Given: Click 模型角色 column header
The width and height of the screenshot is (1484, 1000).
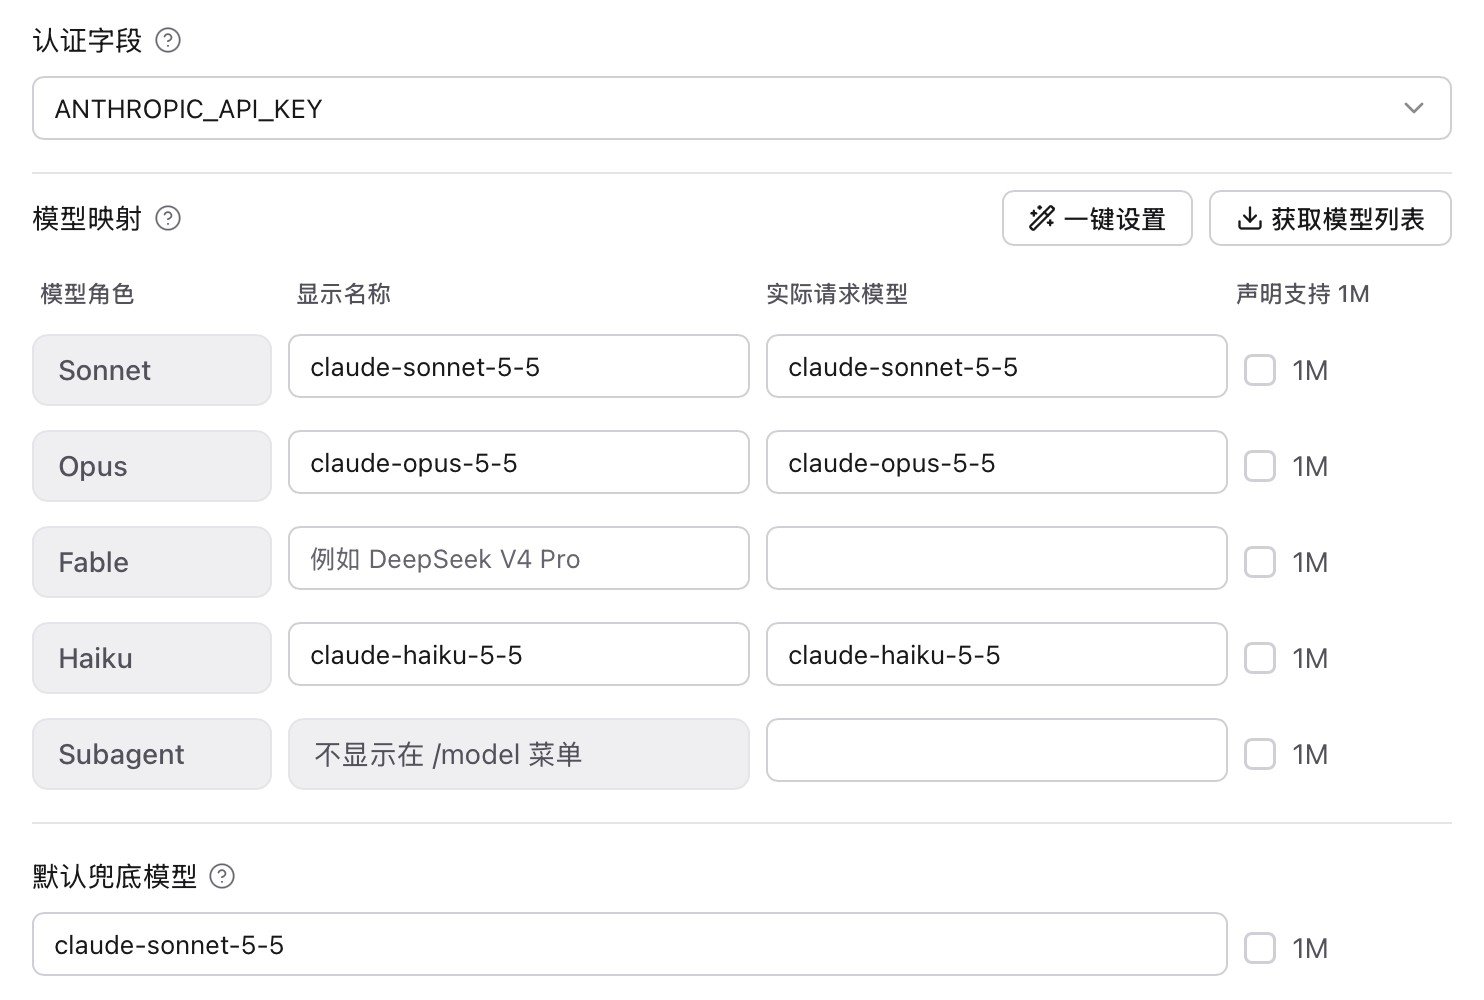Looking at the screenshot, I should 87,294.
